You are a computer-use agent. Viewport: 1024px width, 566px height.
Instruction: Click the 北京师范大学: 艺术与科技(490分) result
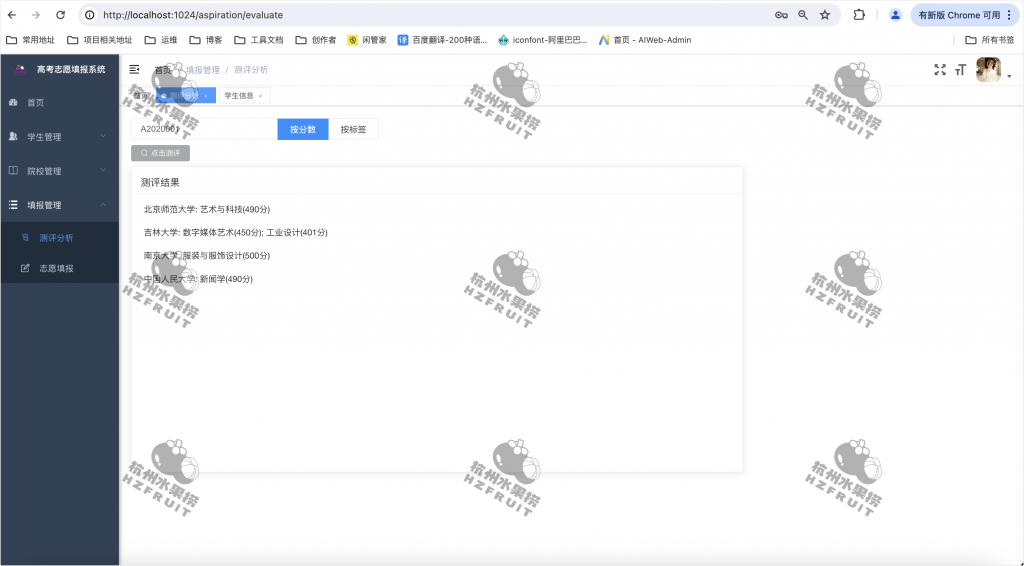click(207, 209)
